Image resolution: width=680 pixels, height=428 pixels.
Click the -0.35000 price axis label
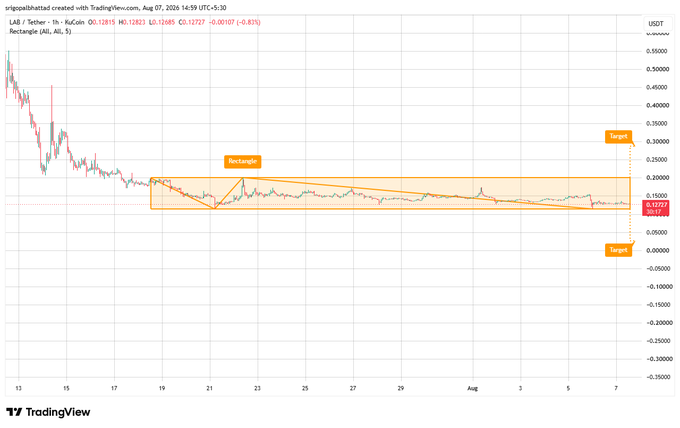(658, 377)
